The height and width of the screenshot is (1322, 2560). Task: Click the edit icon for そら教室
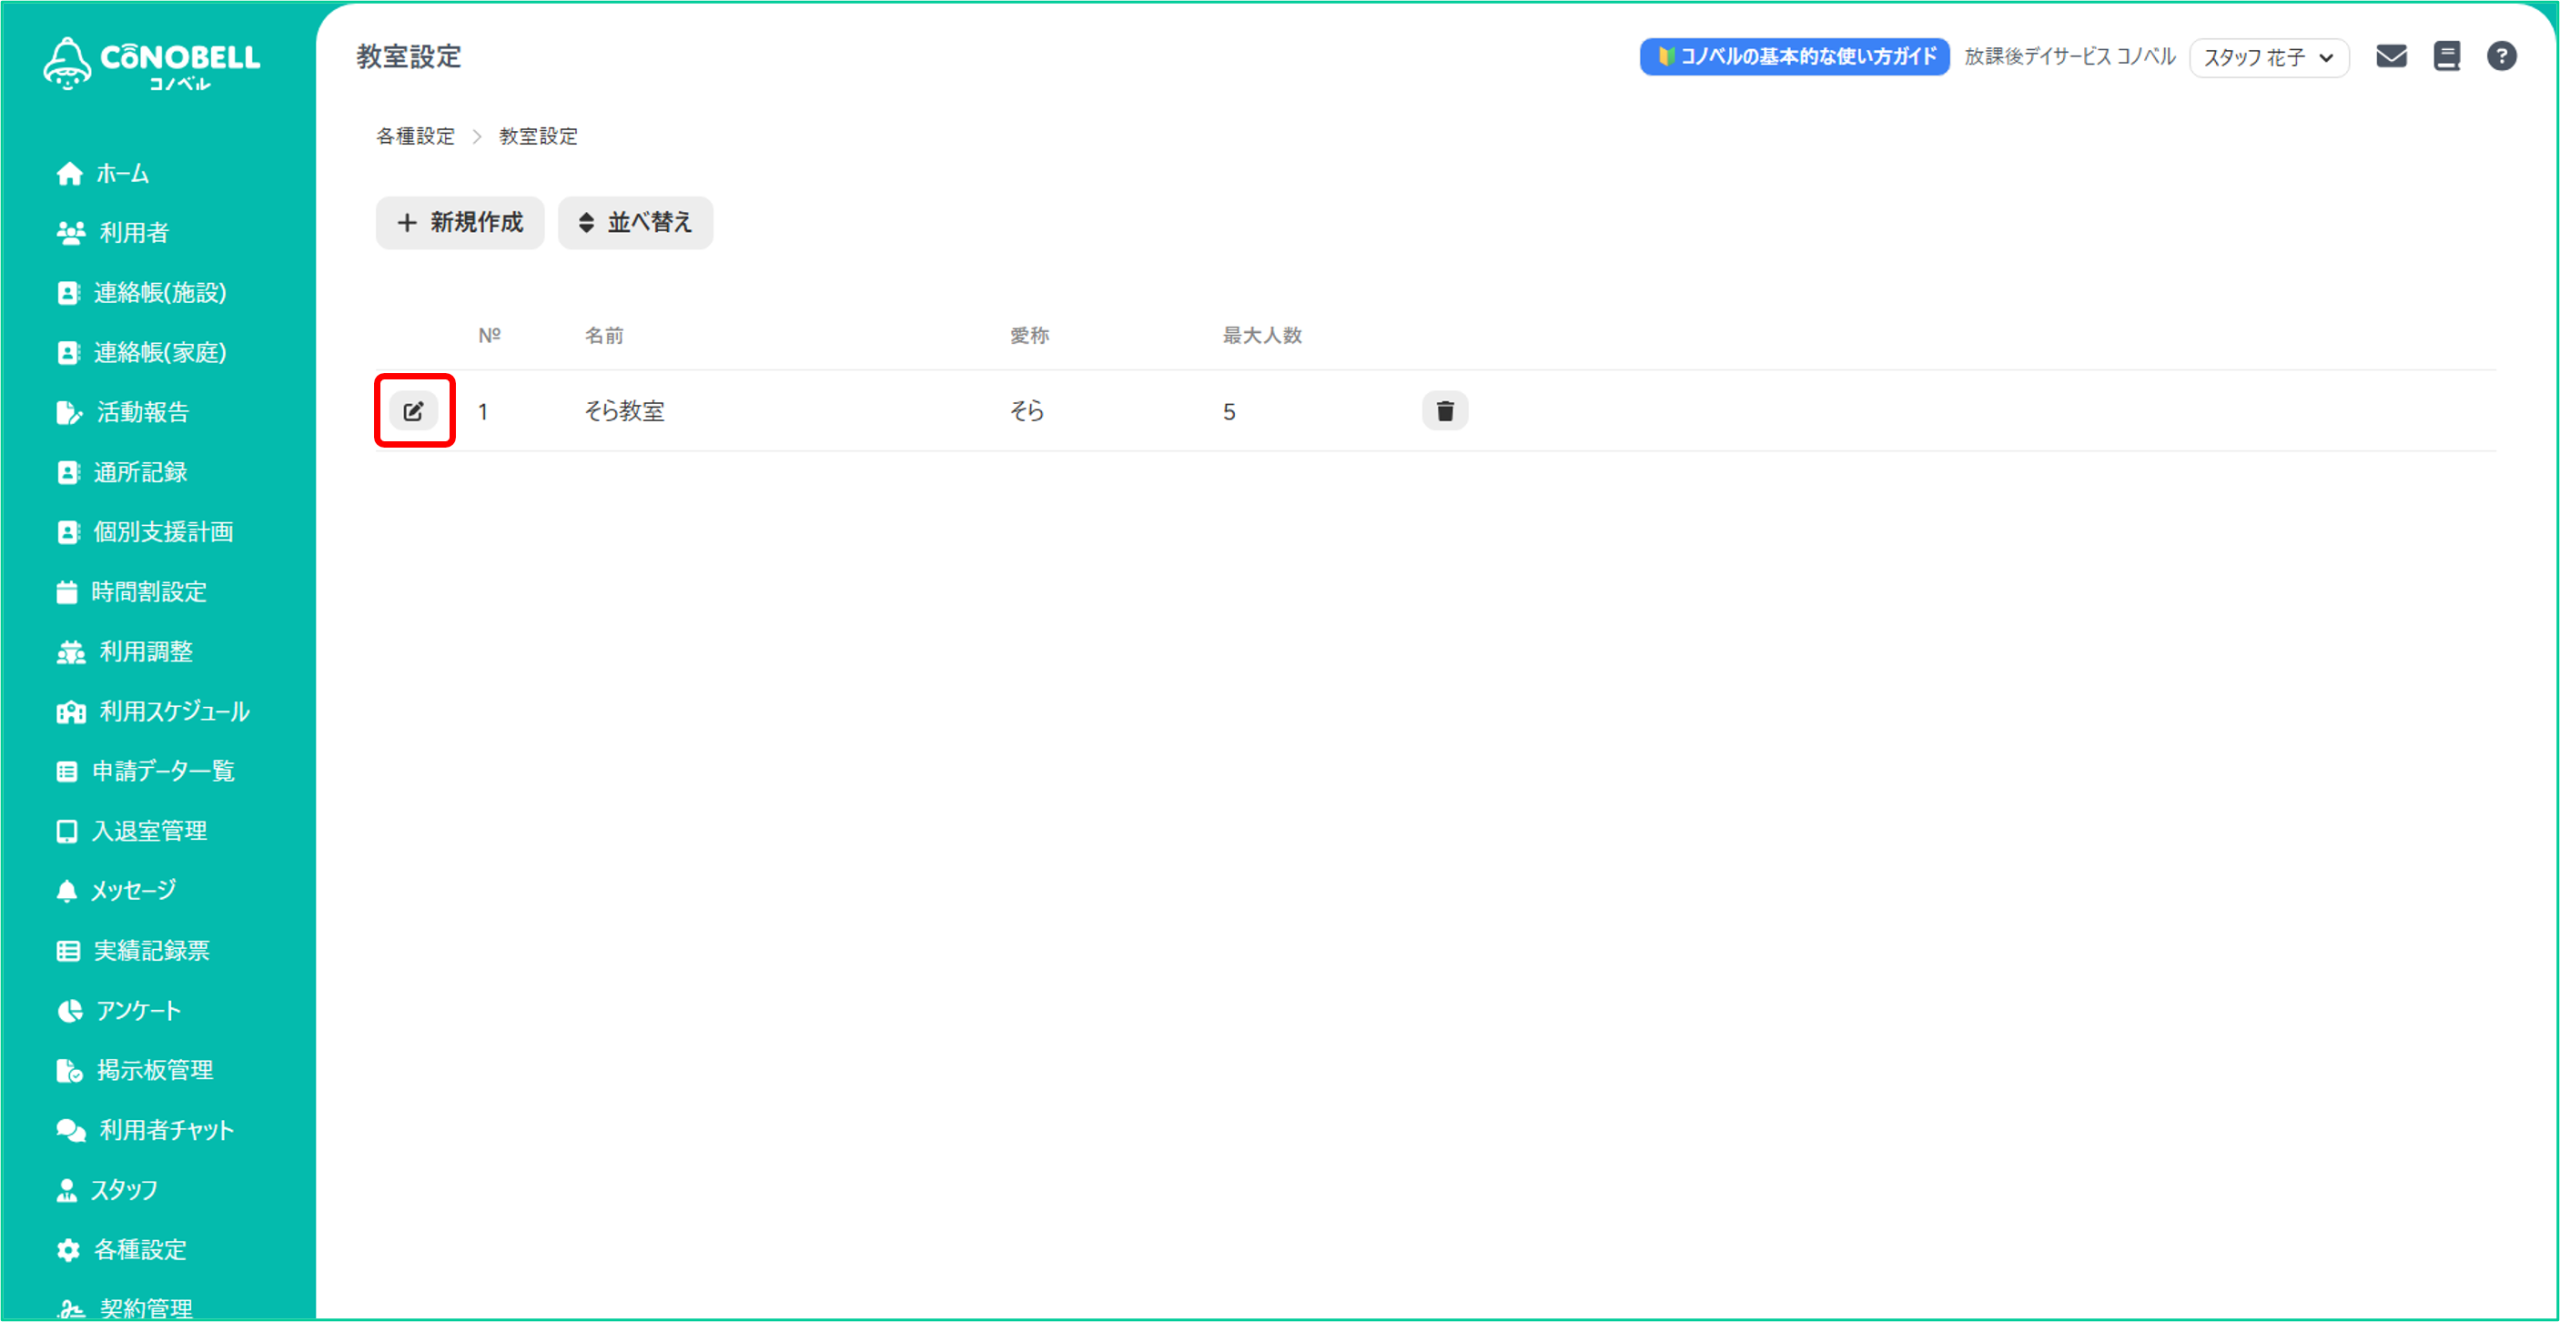(x=413, y=411)
